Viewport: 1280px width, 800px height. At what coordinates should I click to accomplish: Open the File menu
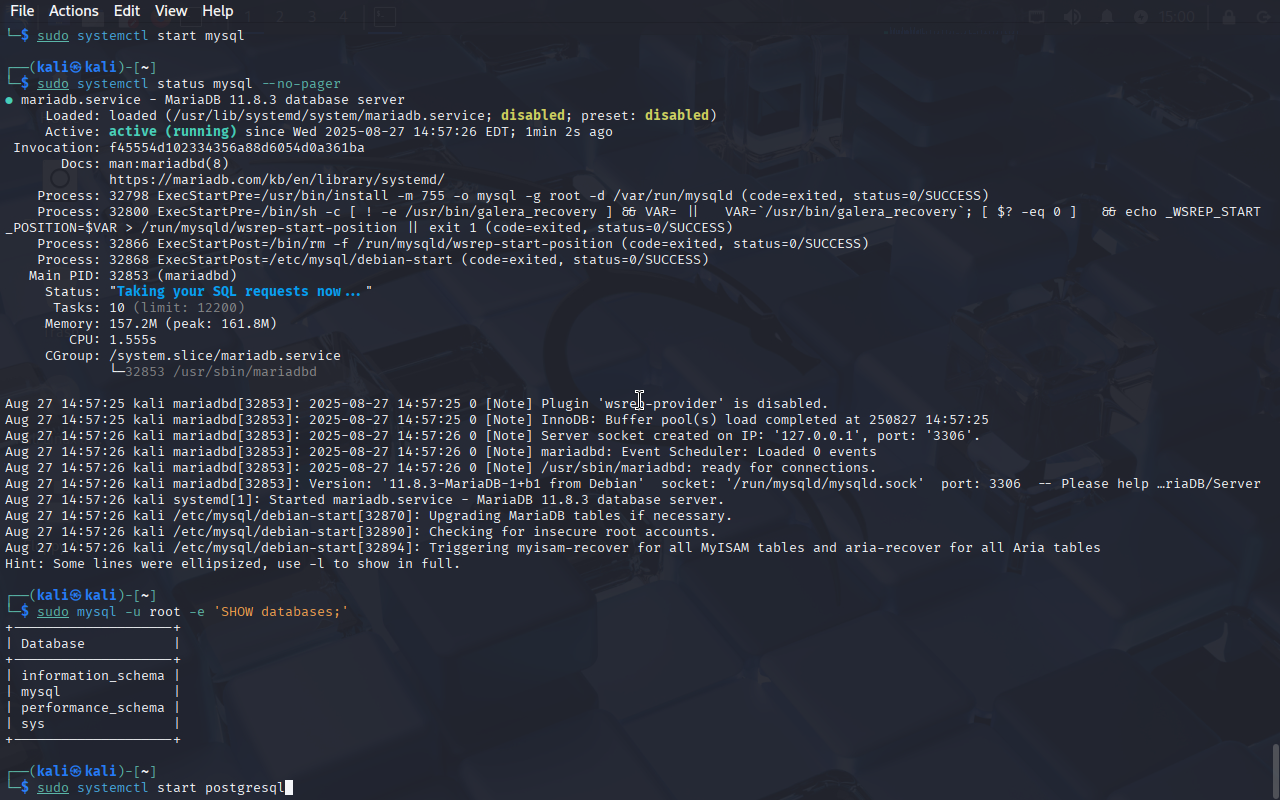(x=22, y=11)
